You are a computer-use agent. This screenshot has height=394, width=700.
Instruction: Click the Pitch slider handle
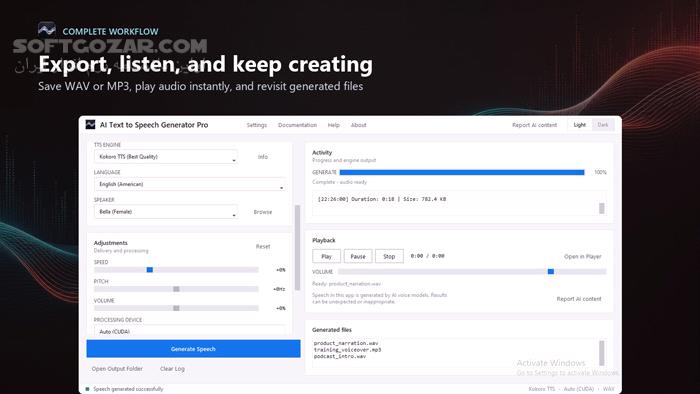click(x=176, y=289)
